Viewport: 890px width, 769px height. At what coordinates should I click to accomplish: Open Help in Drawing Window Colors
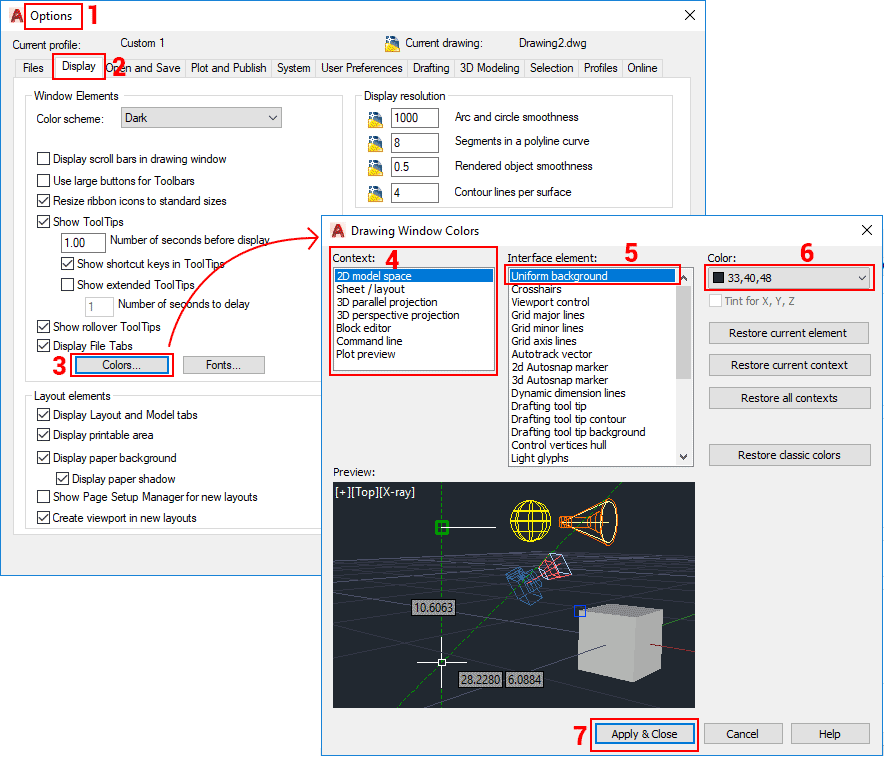tap(829, 734)
